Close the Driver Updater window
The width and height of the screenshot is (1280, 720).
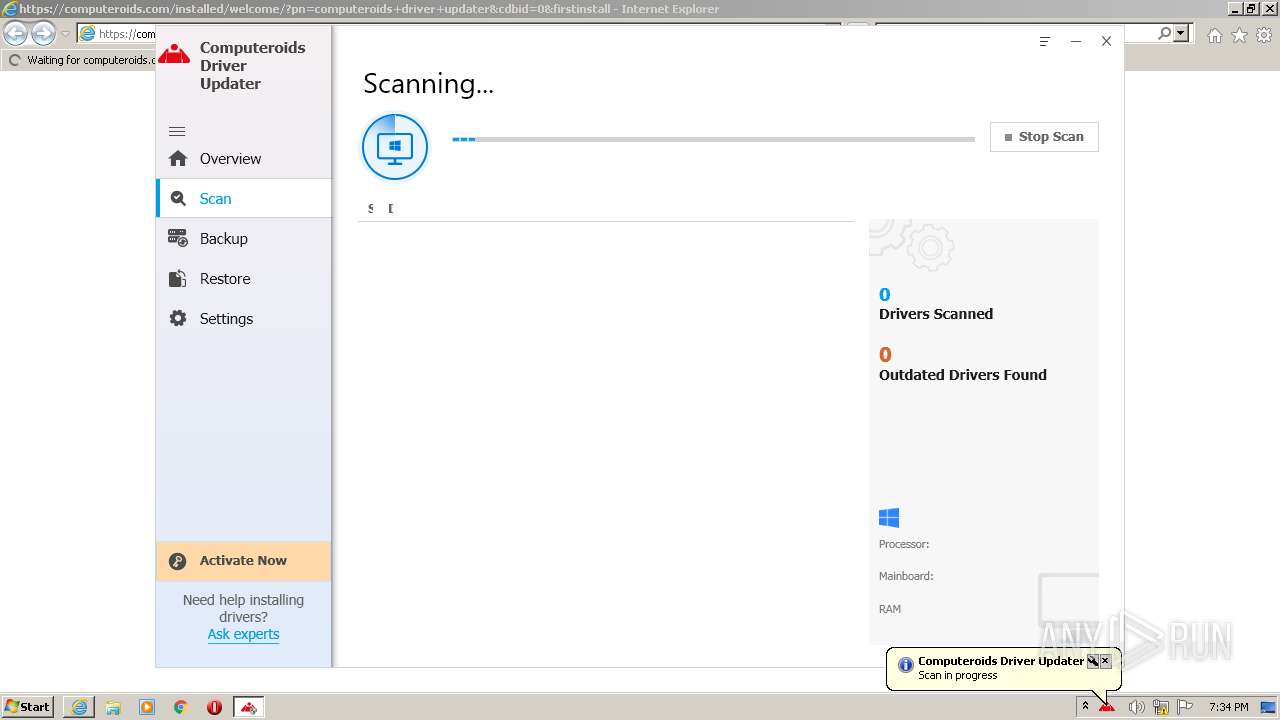1106,41
